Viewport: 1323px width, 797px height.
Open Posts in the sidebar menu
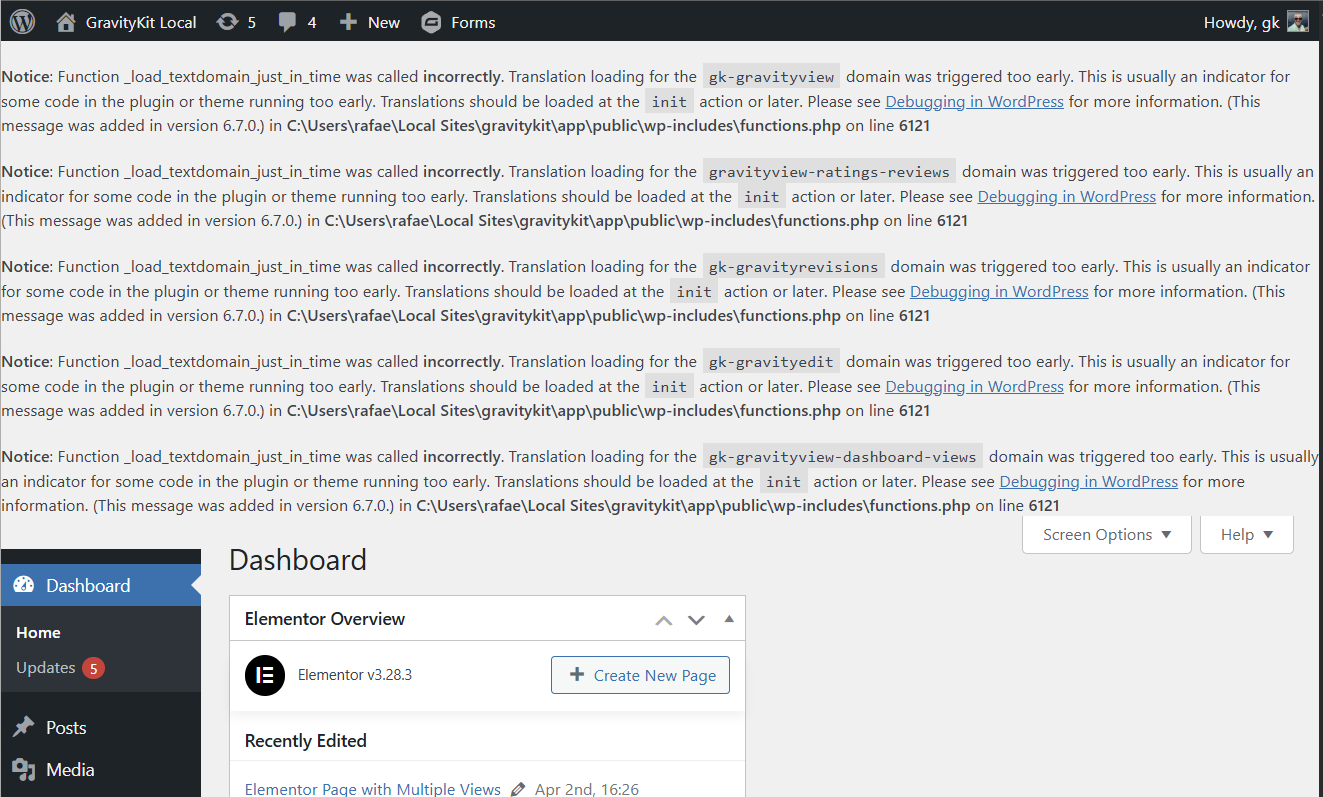click(66, 728)
